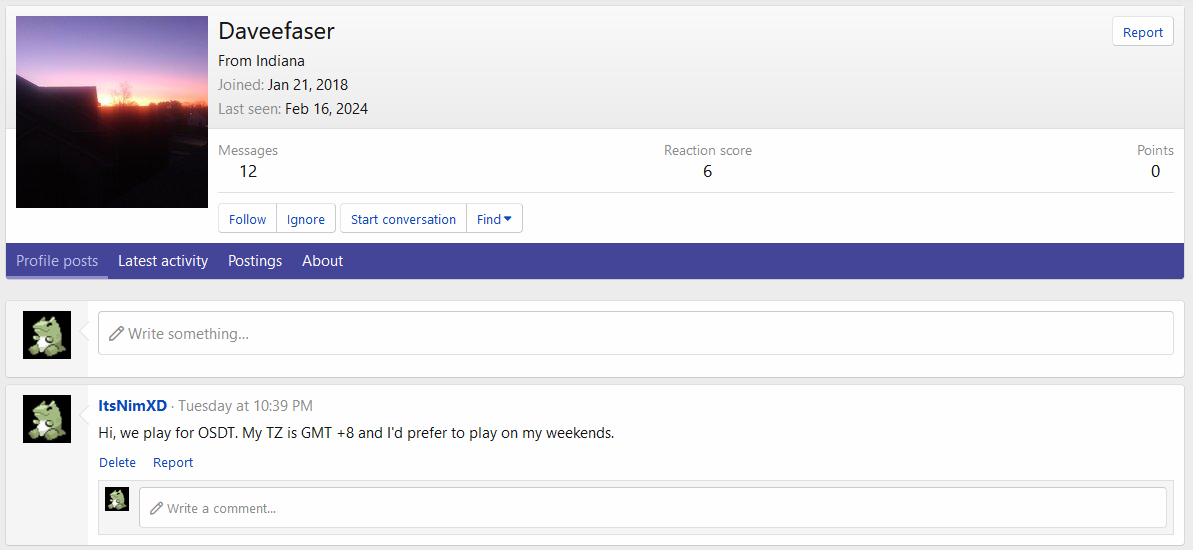Click the Report button in profile header

pos(1142,32)
